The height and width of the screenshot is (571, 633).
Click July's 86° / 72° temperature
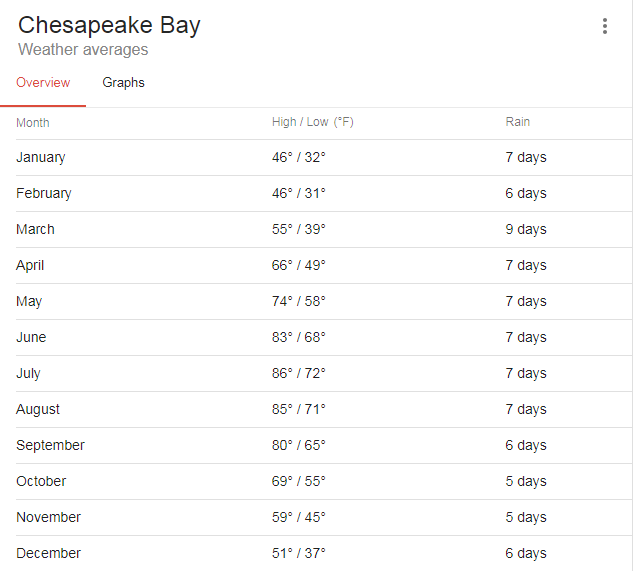coord(299,373)
